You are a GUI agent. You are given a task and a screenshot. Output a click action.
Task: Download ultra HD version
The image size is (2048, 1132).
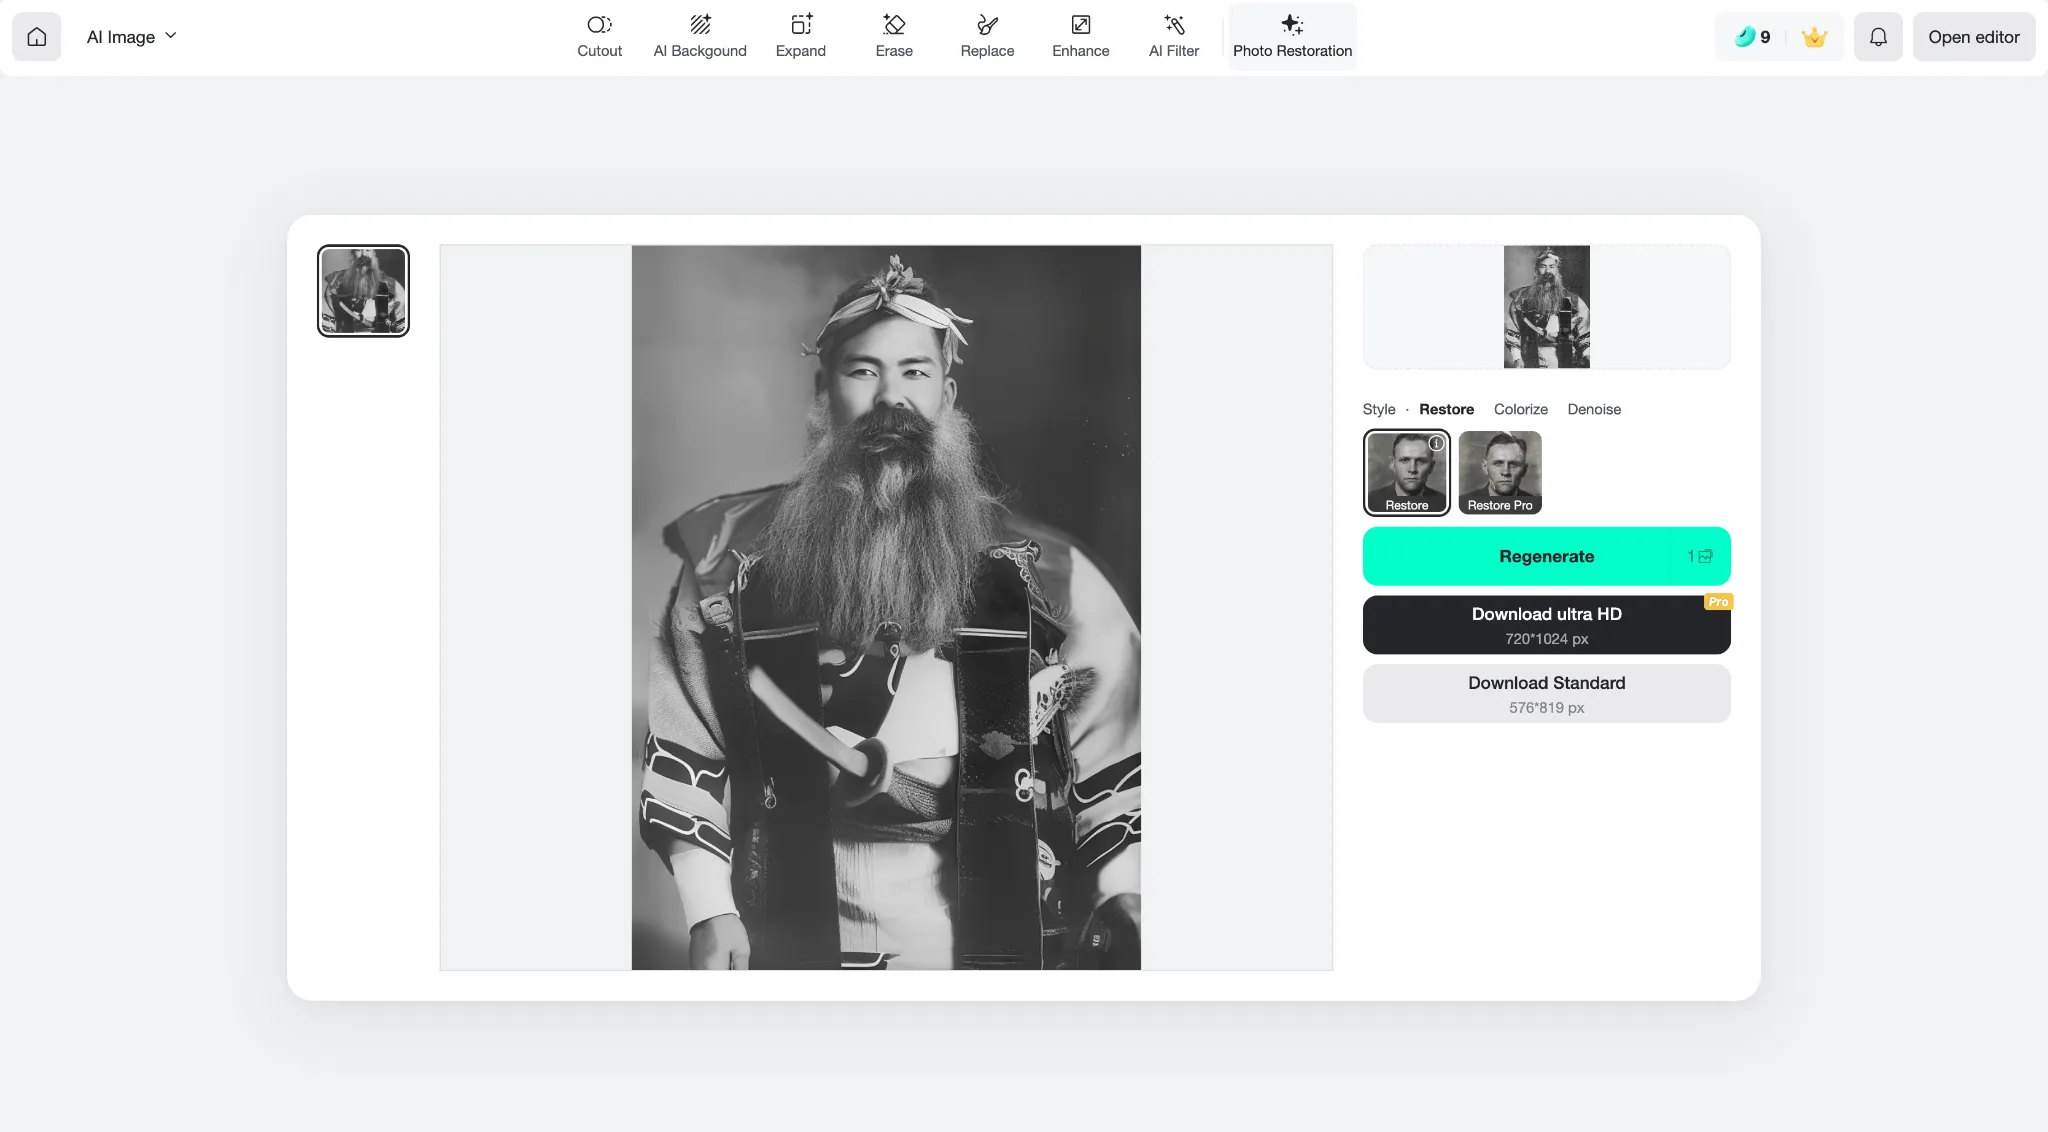tap(1546, 625)
